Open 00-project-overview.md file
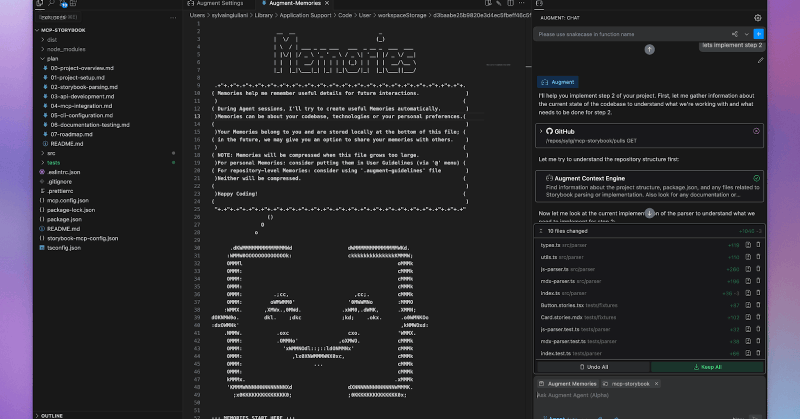The width and height of the screenshot is (800, 419). point(82,68)
